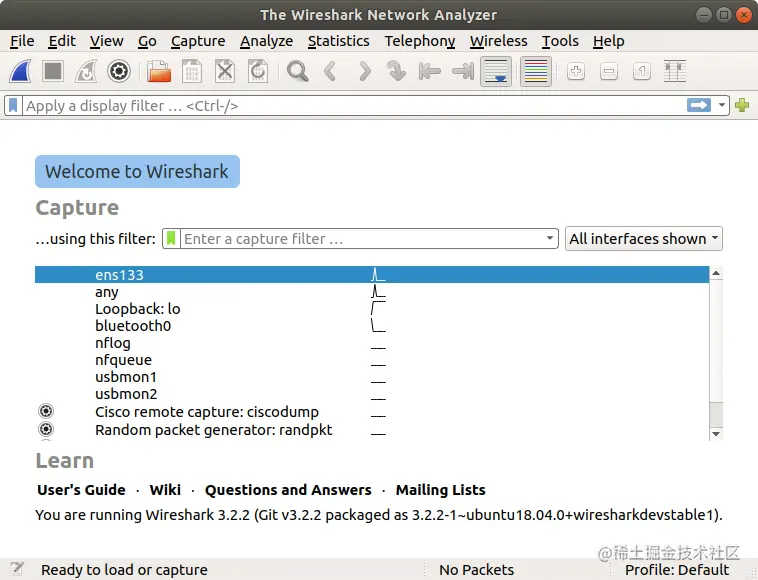Save this capture file icon

point(192,72)
